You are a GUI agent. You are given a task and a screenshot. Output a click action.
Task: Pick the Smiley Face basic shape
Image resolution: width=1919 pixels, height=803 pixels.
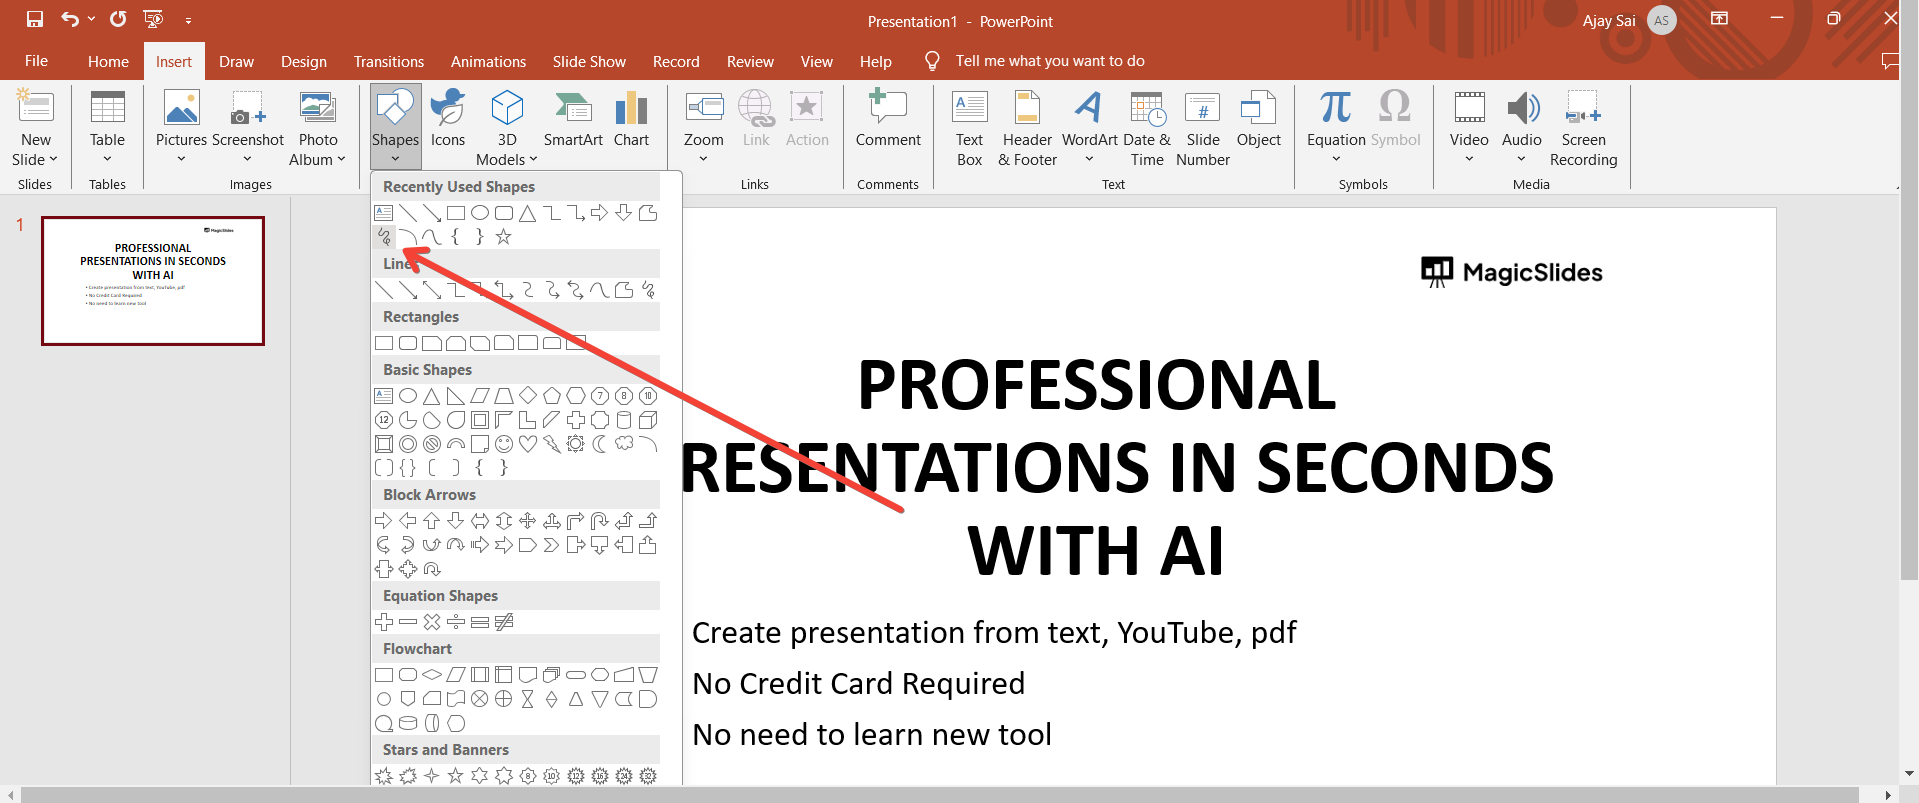click(504, 444)
